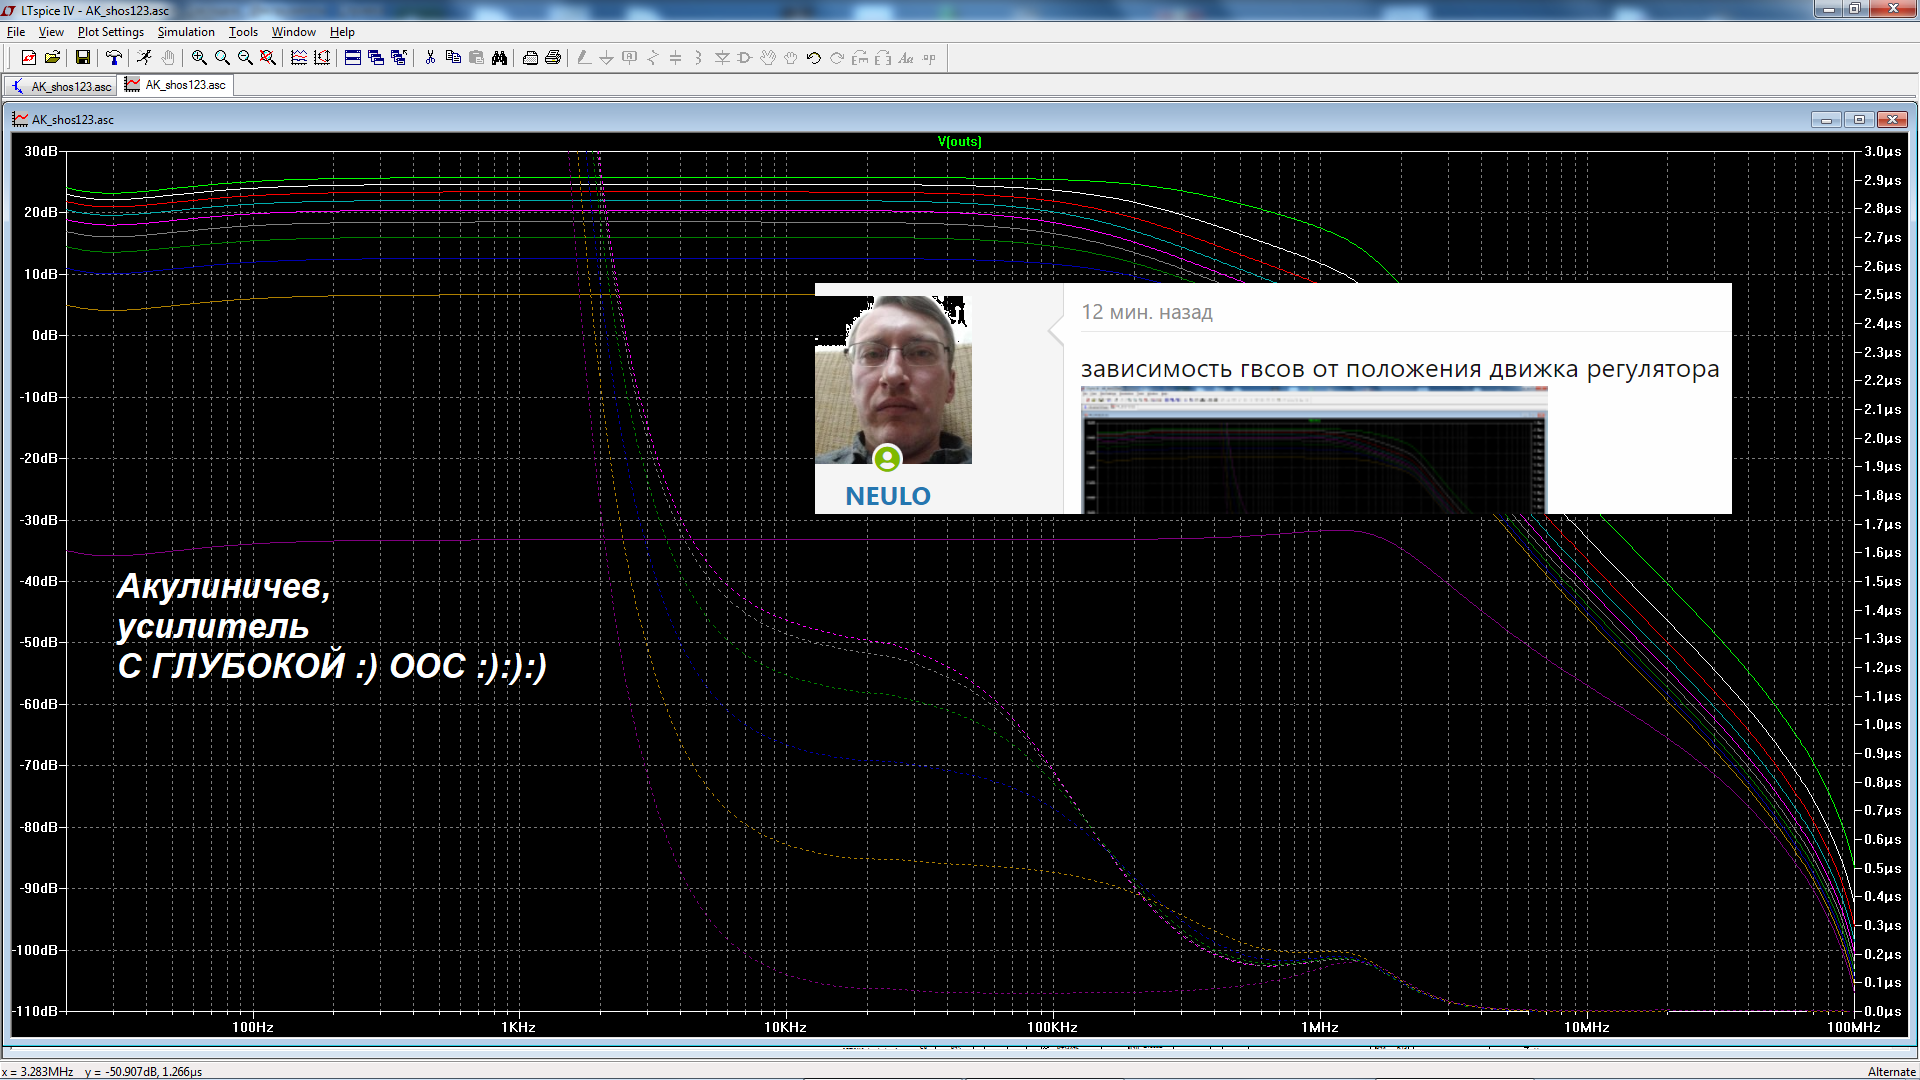The image size is (1920, 1080).
Task: Click the Ground symbol icon
Action: (x=606, y=58)
